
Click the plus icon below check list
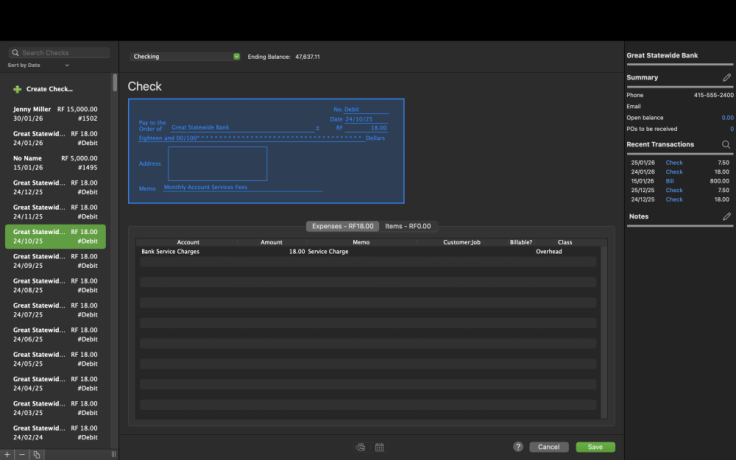point(7,454)
